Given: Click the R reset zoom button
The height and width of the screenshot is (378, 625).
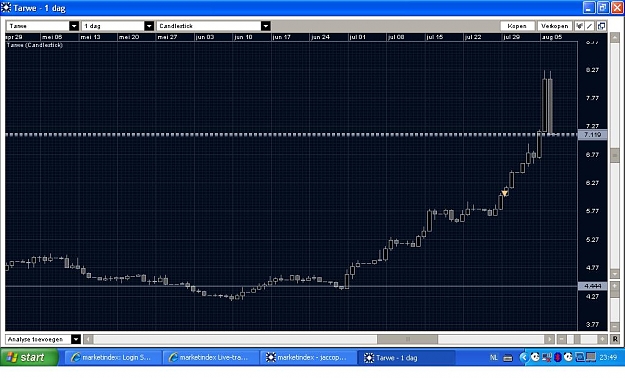Looking at the screenshot, I should (615, 339).
